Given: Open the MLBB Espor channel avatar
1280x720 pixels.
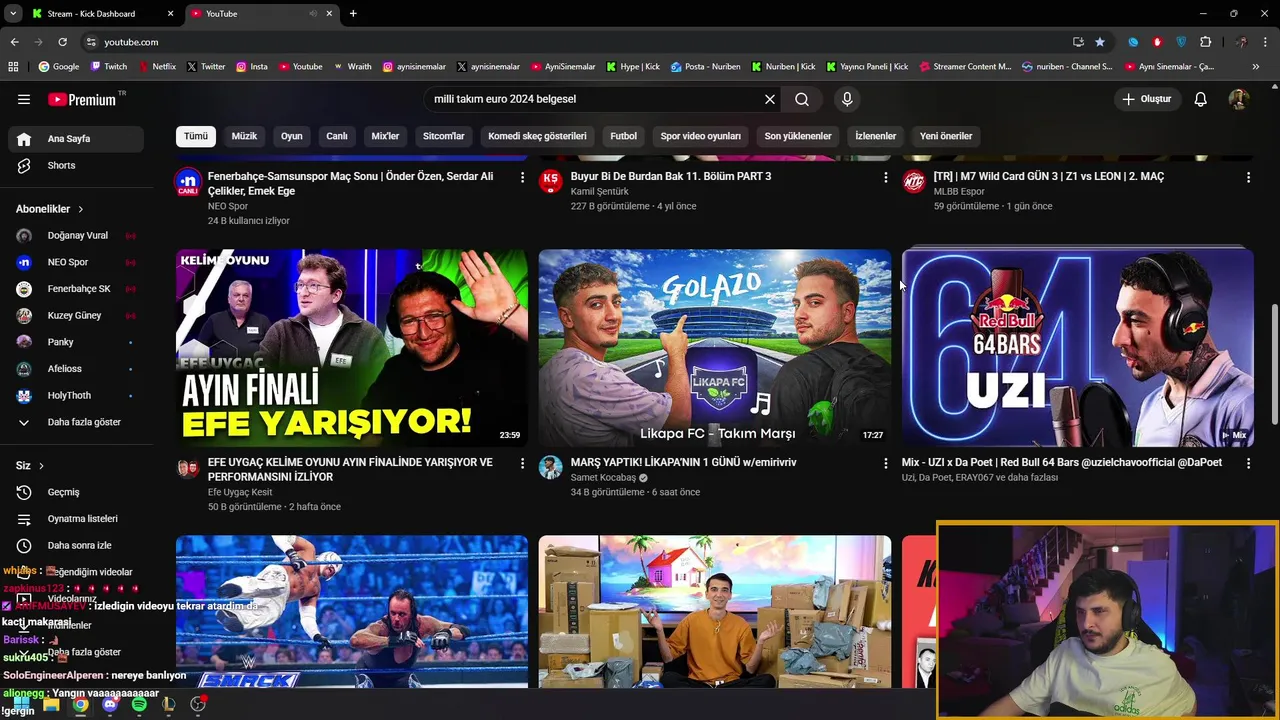Looking at the screenshot, I should 914,181.
